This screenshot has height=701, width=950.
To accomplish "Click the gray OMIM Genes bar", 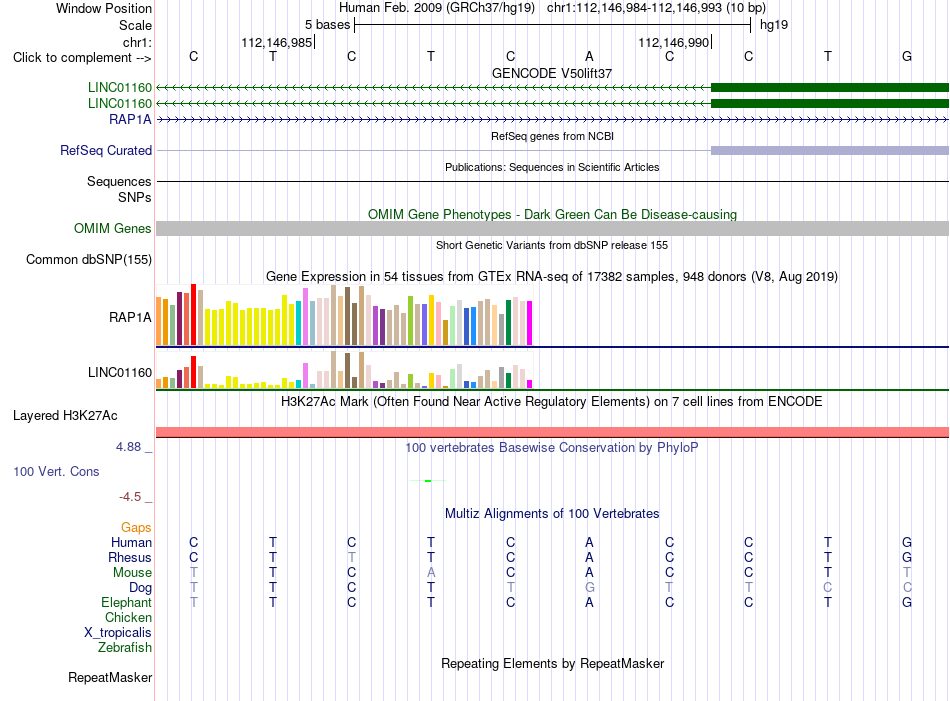I will [553, 228].
